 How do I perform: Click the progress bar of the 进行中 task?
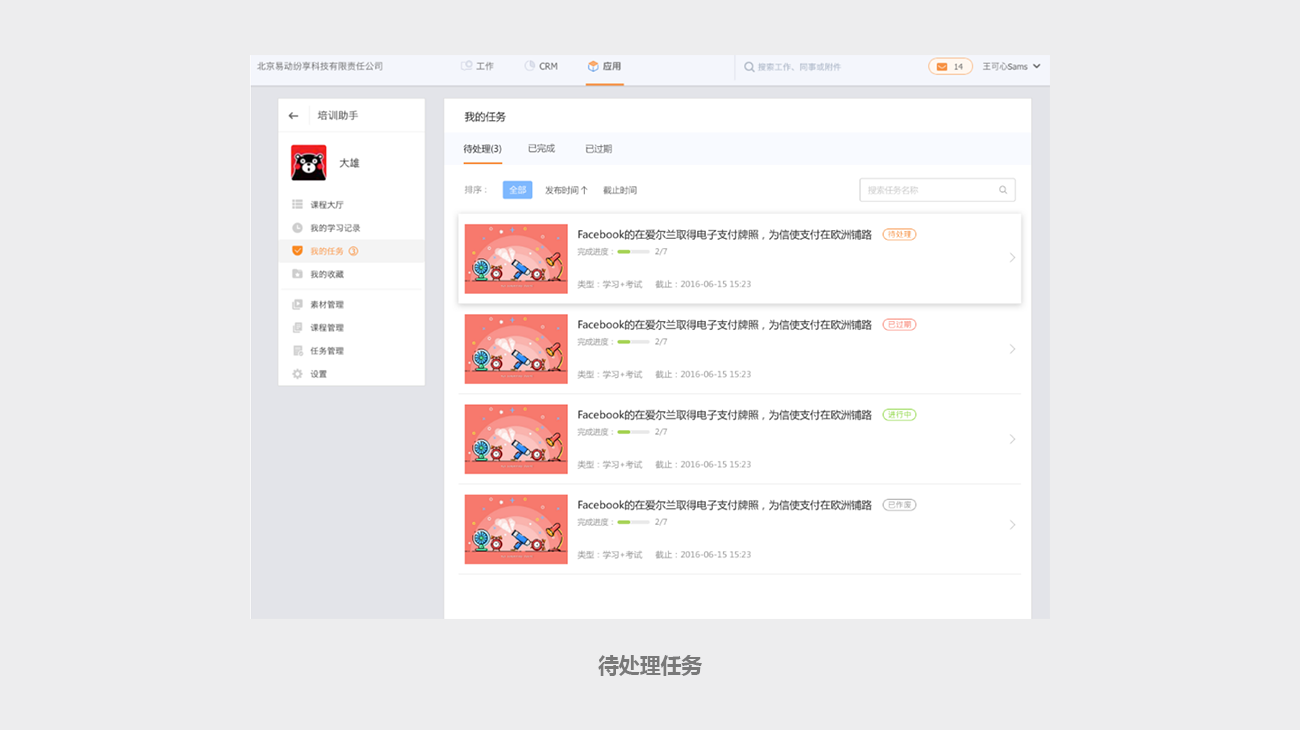click(633, 432)
